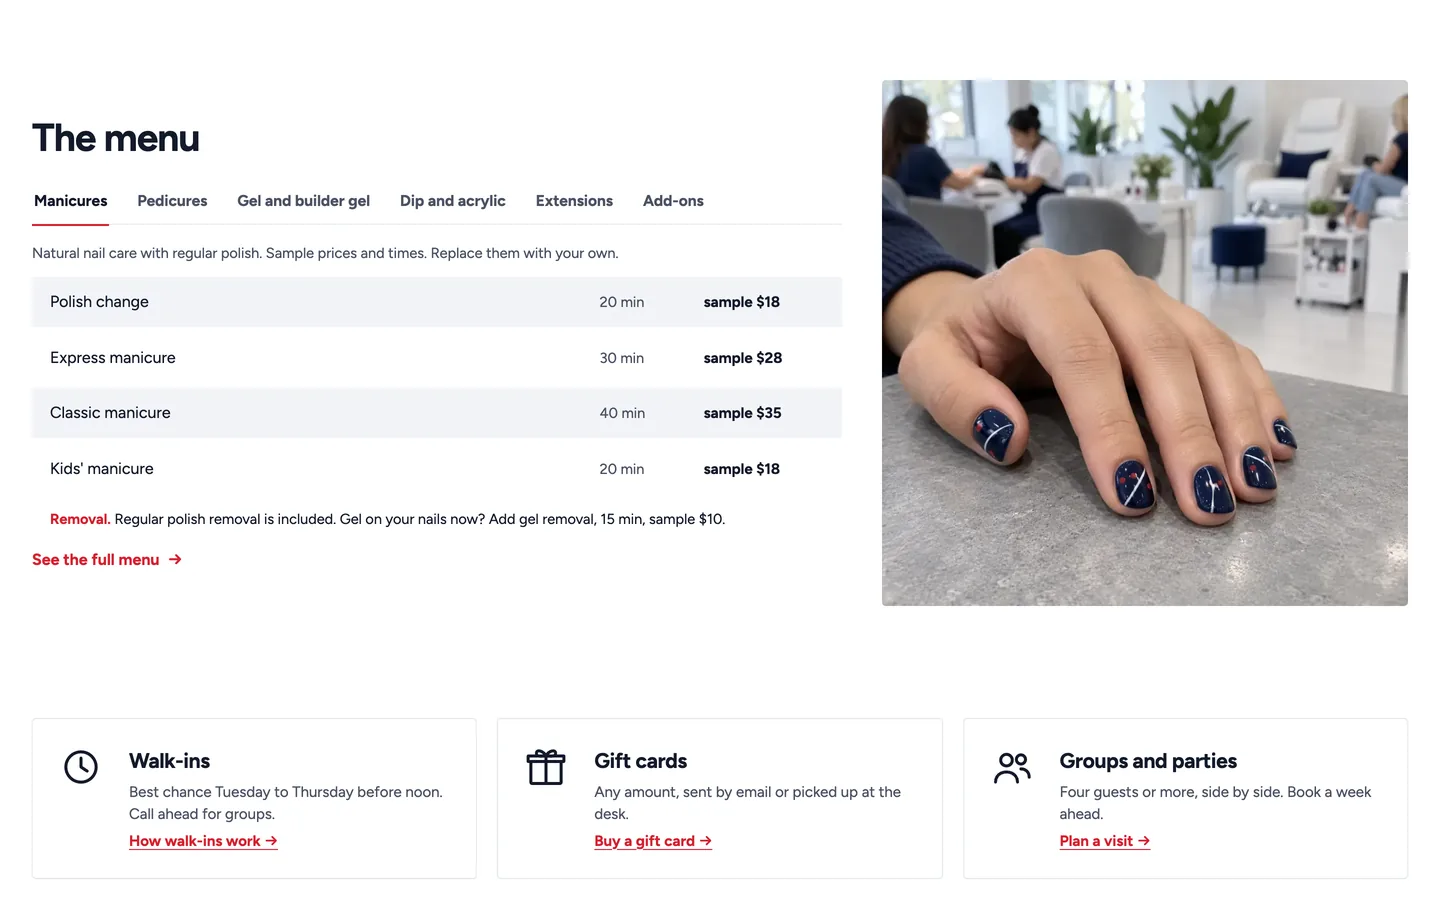Click the arrow after How walk-ins work

[271, 841]
